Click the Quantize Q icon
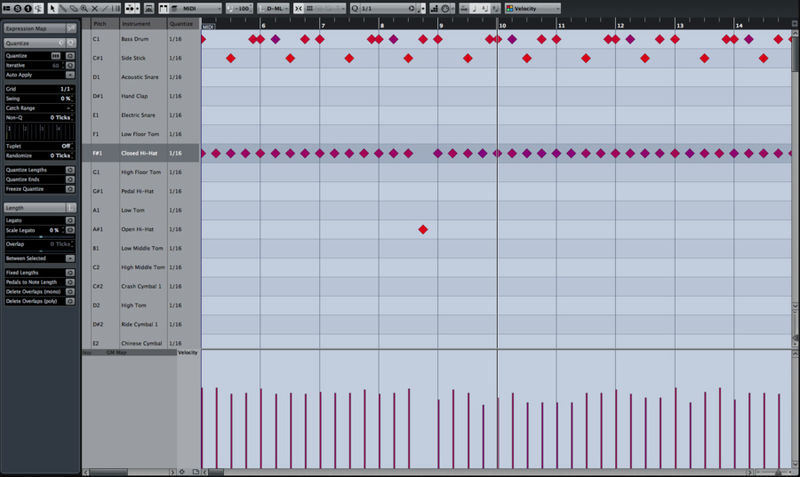800x477 pixels. pos(355,8)
